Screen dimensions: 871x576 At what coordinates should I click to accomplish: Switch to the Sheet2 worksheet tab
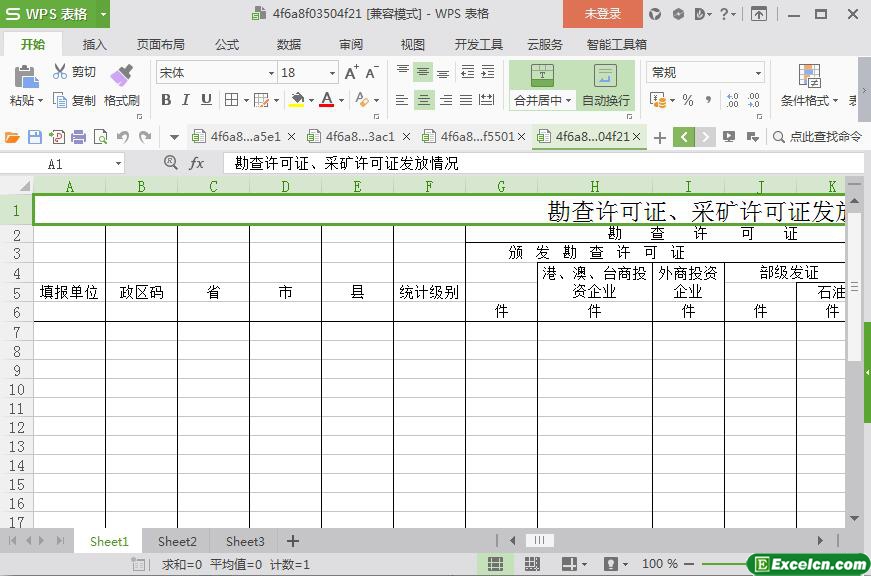pyautogui.click(x=177, y=541)
